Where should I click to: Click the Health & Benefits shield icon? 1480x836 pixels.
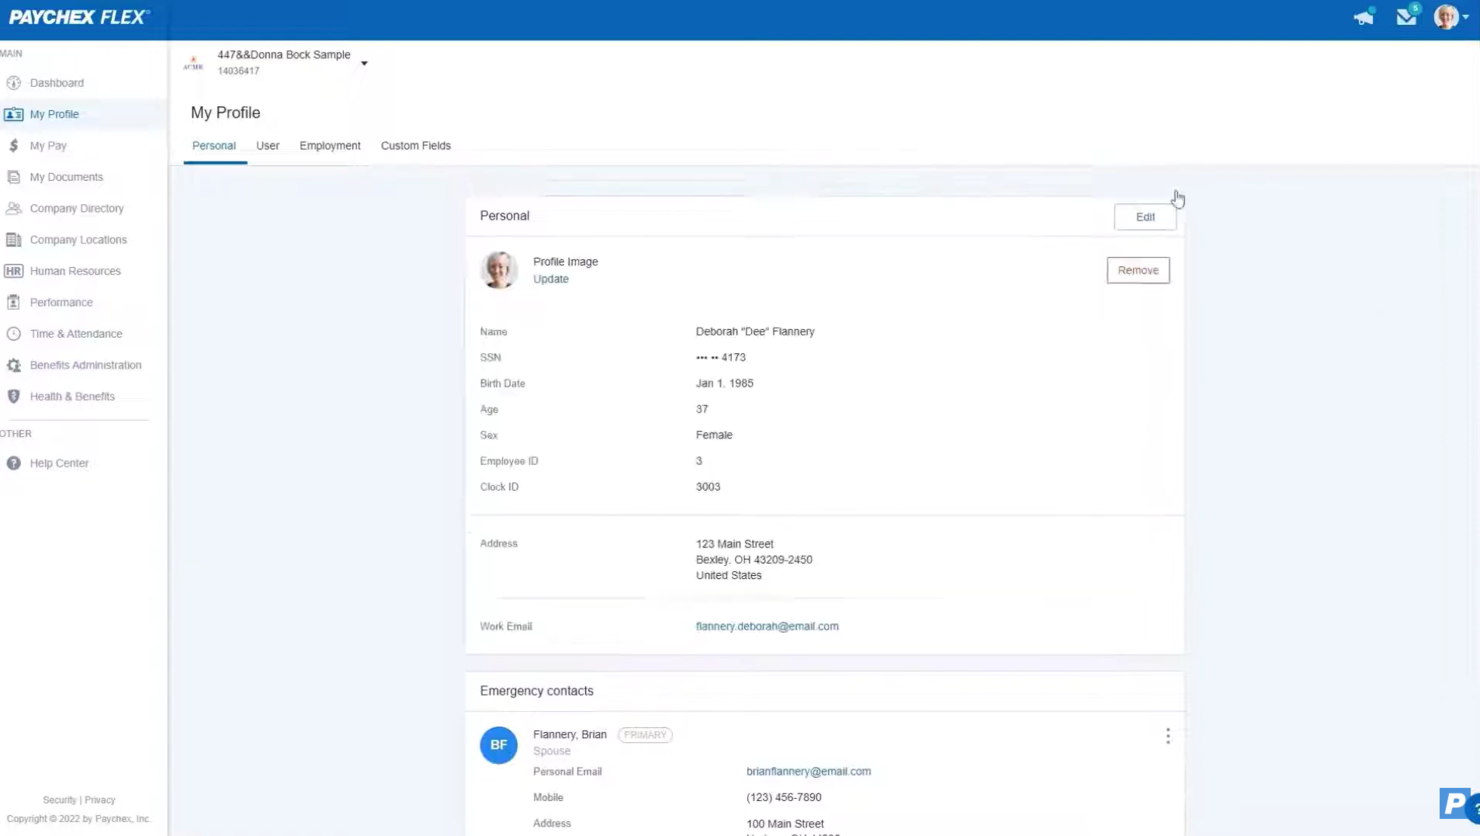[x=14, y=396]
